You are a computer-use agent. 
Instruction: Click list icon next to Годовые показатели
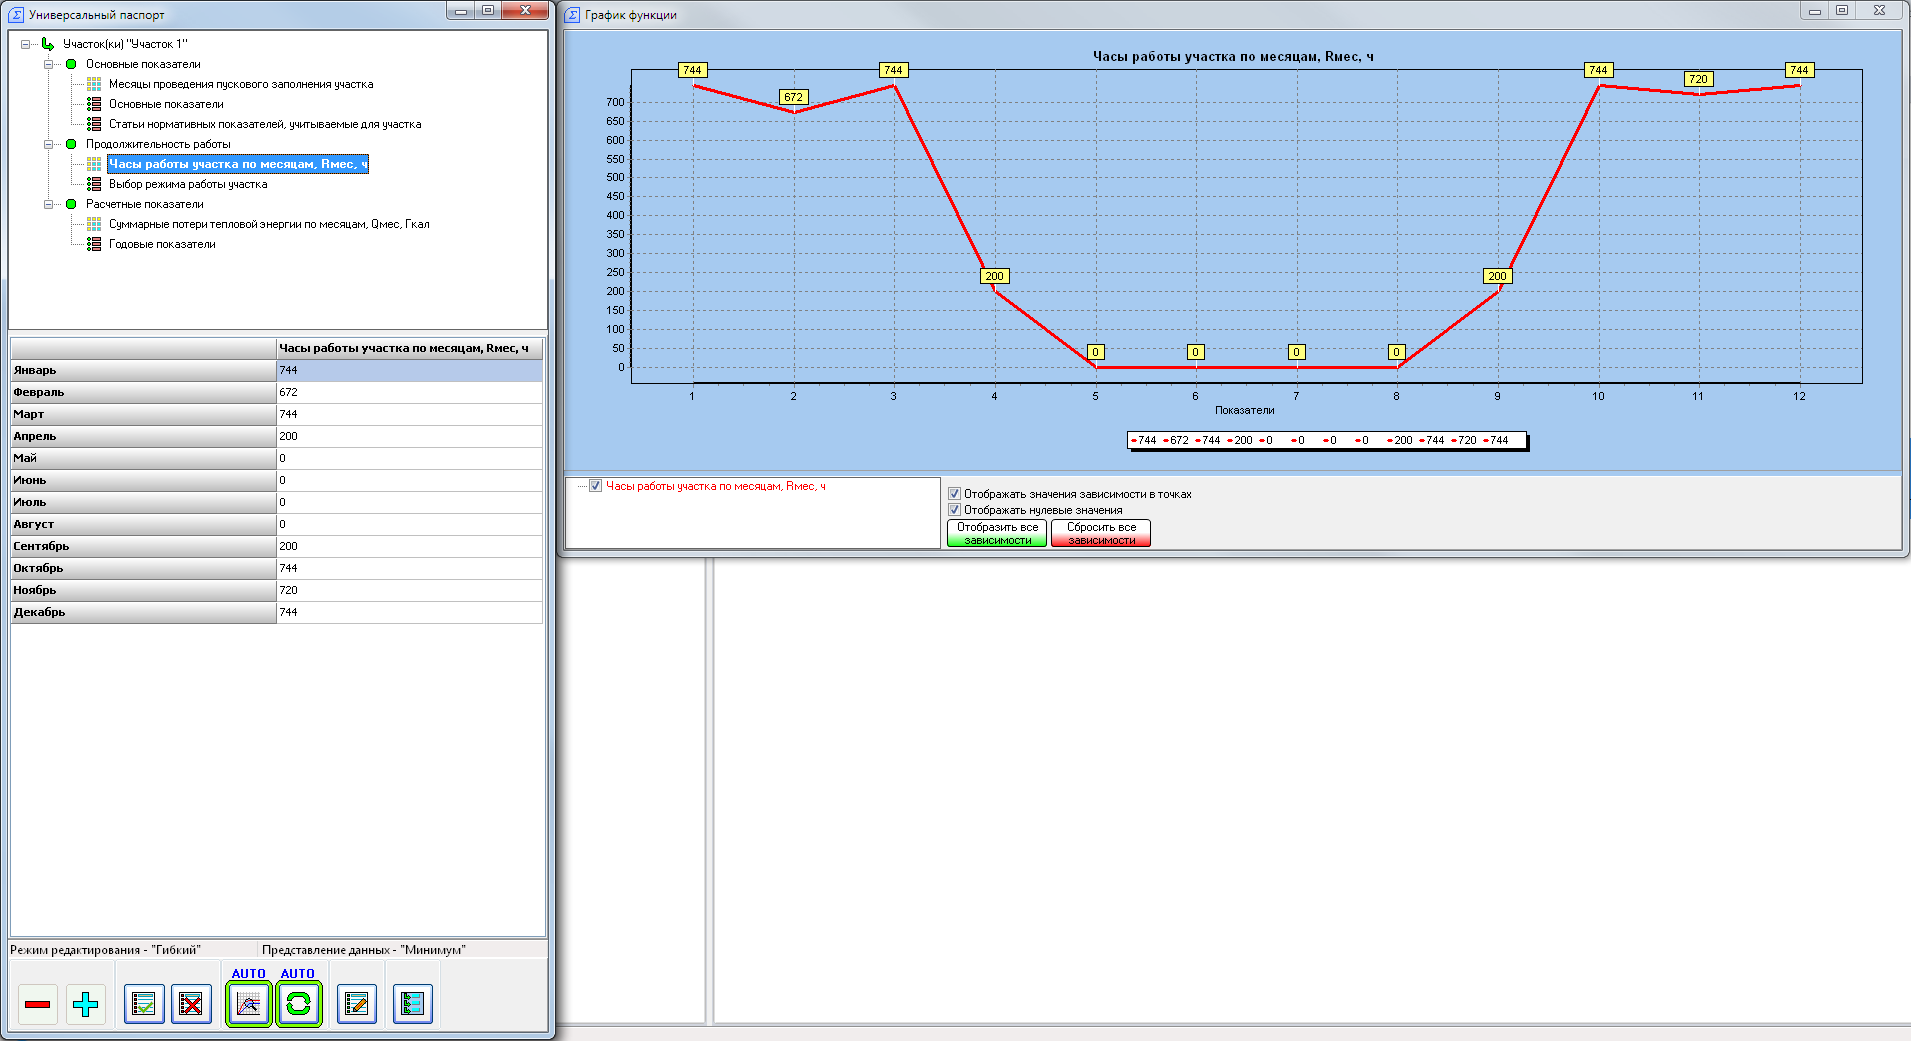[x=94, y=244]
